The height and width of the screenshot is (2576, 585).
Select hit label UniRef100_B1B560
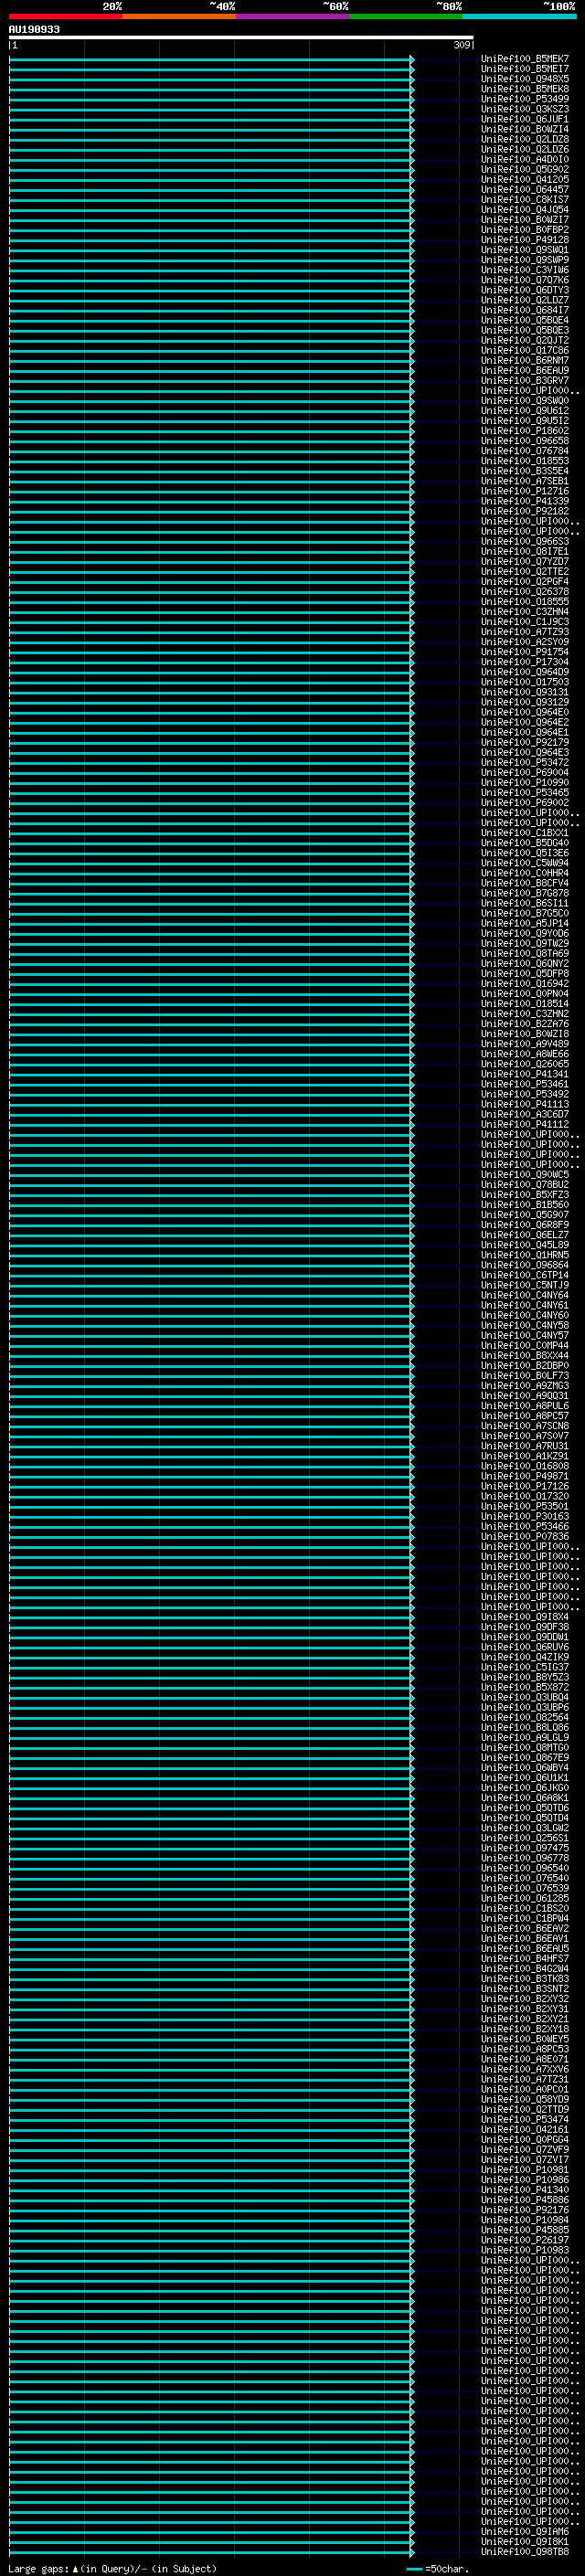click(525, 1205)
